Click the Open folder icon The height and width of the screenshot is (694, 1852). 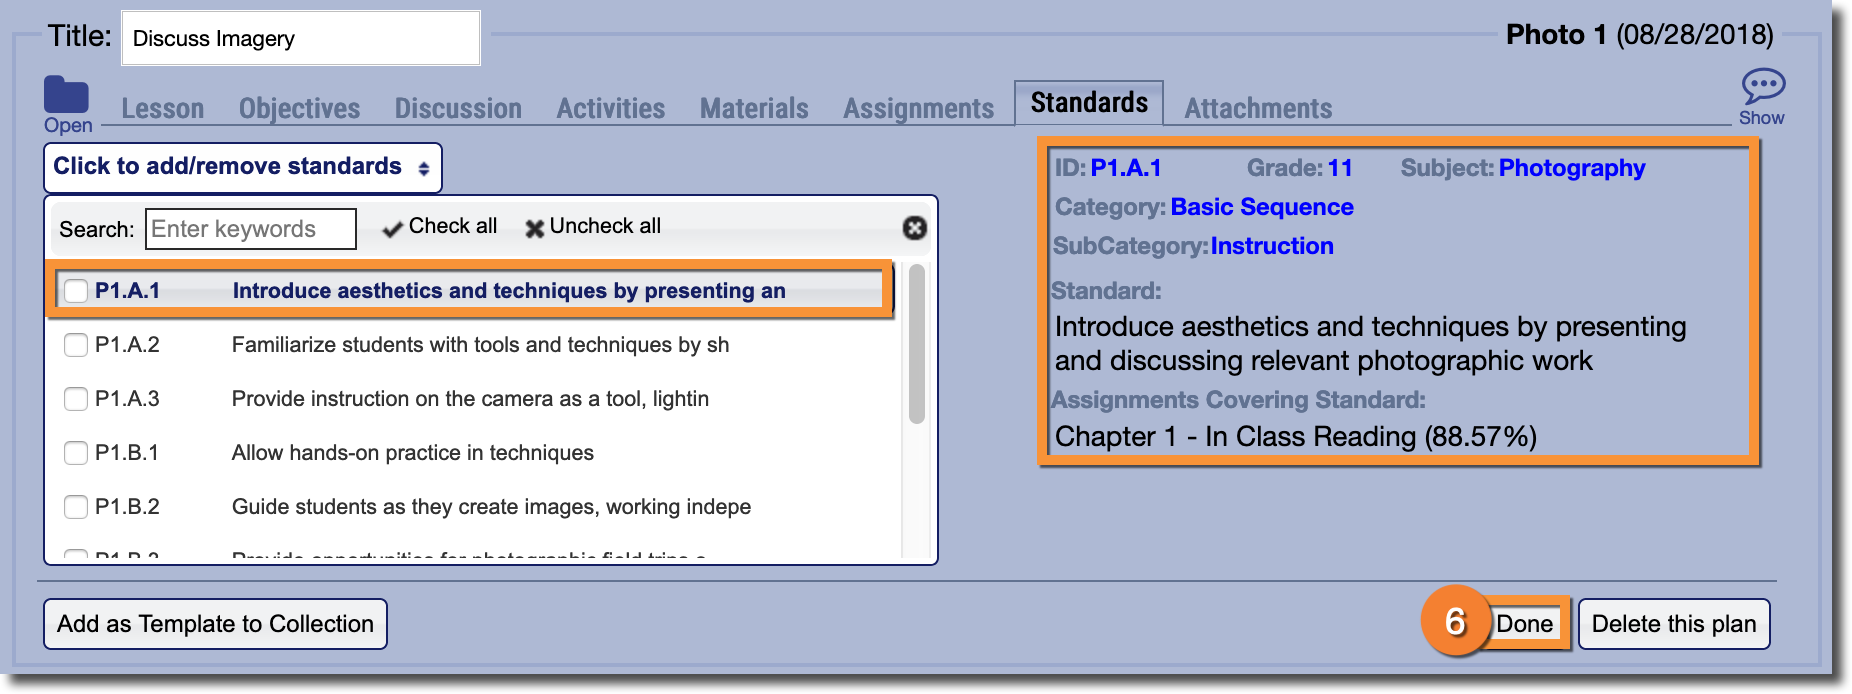pos(66,96)
